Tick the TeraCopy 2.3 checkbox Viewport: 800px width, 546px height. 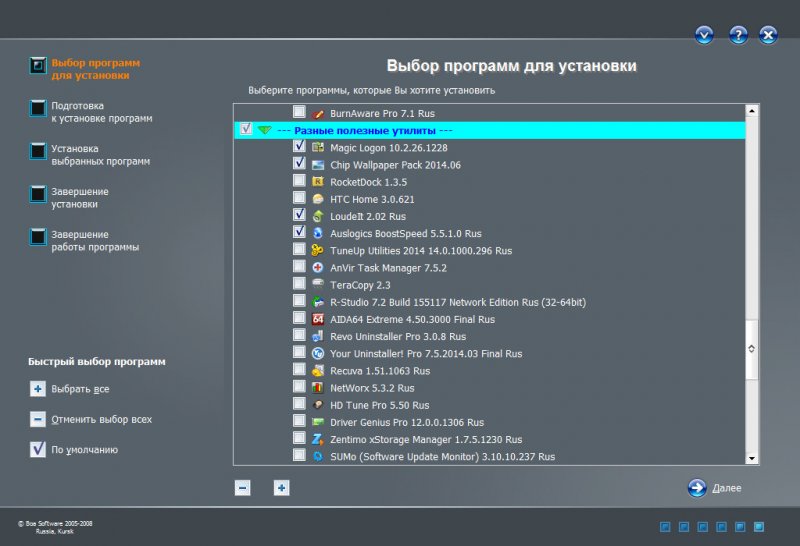[x=299, y=284]
